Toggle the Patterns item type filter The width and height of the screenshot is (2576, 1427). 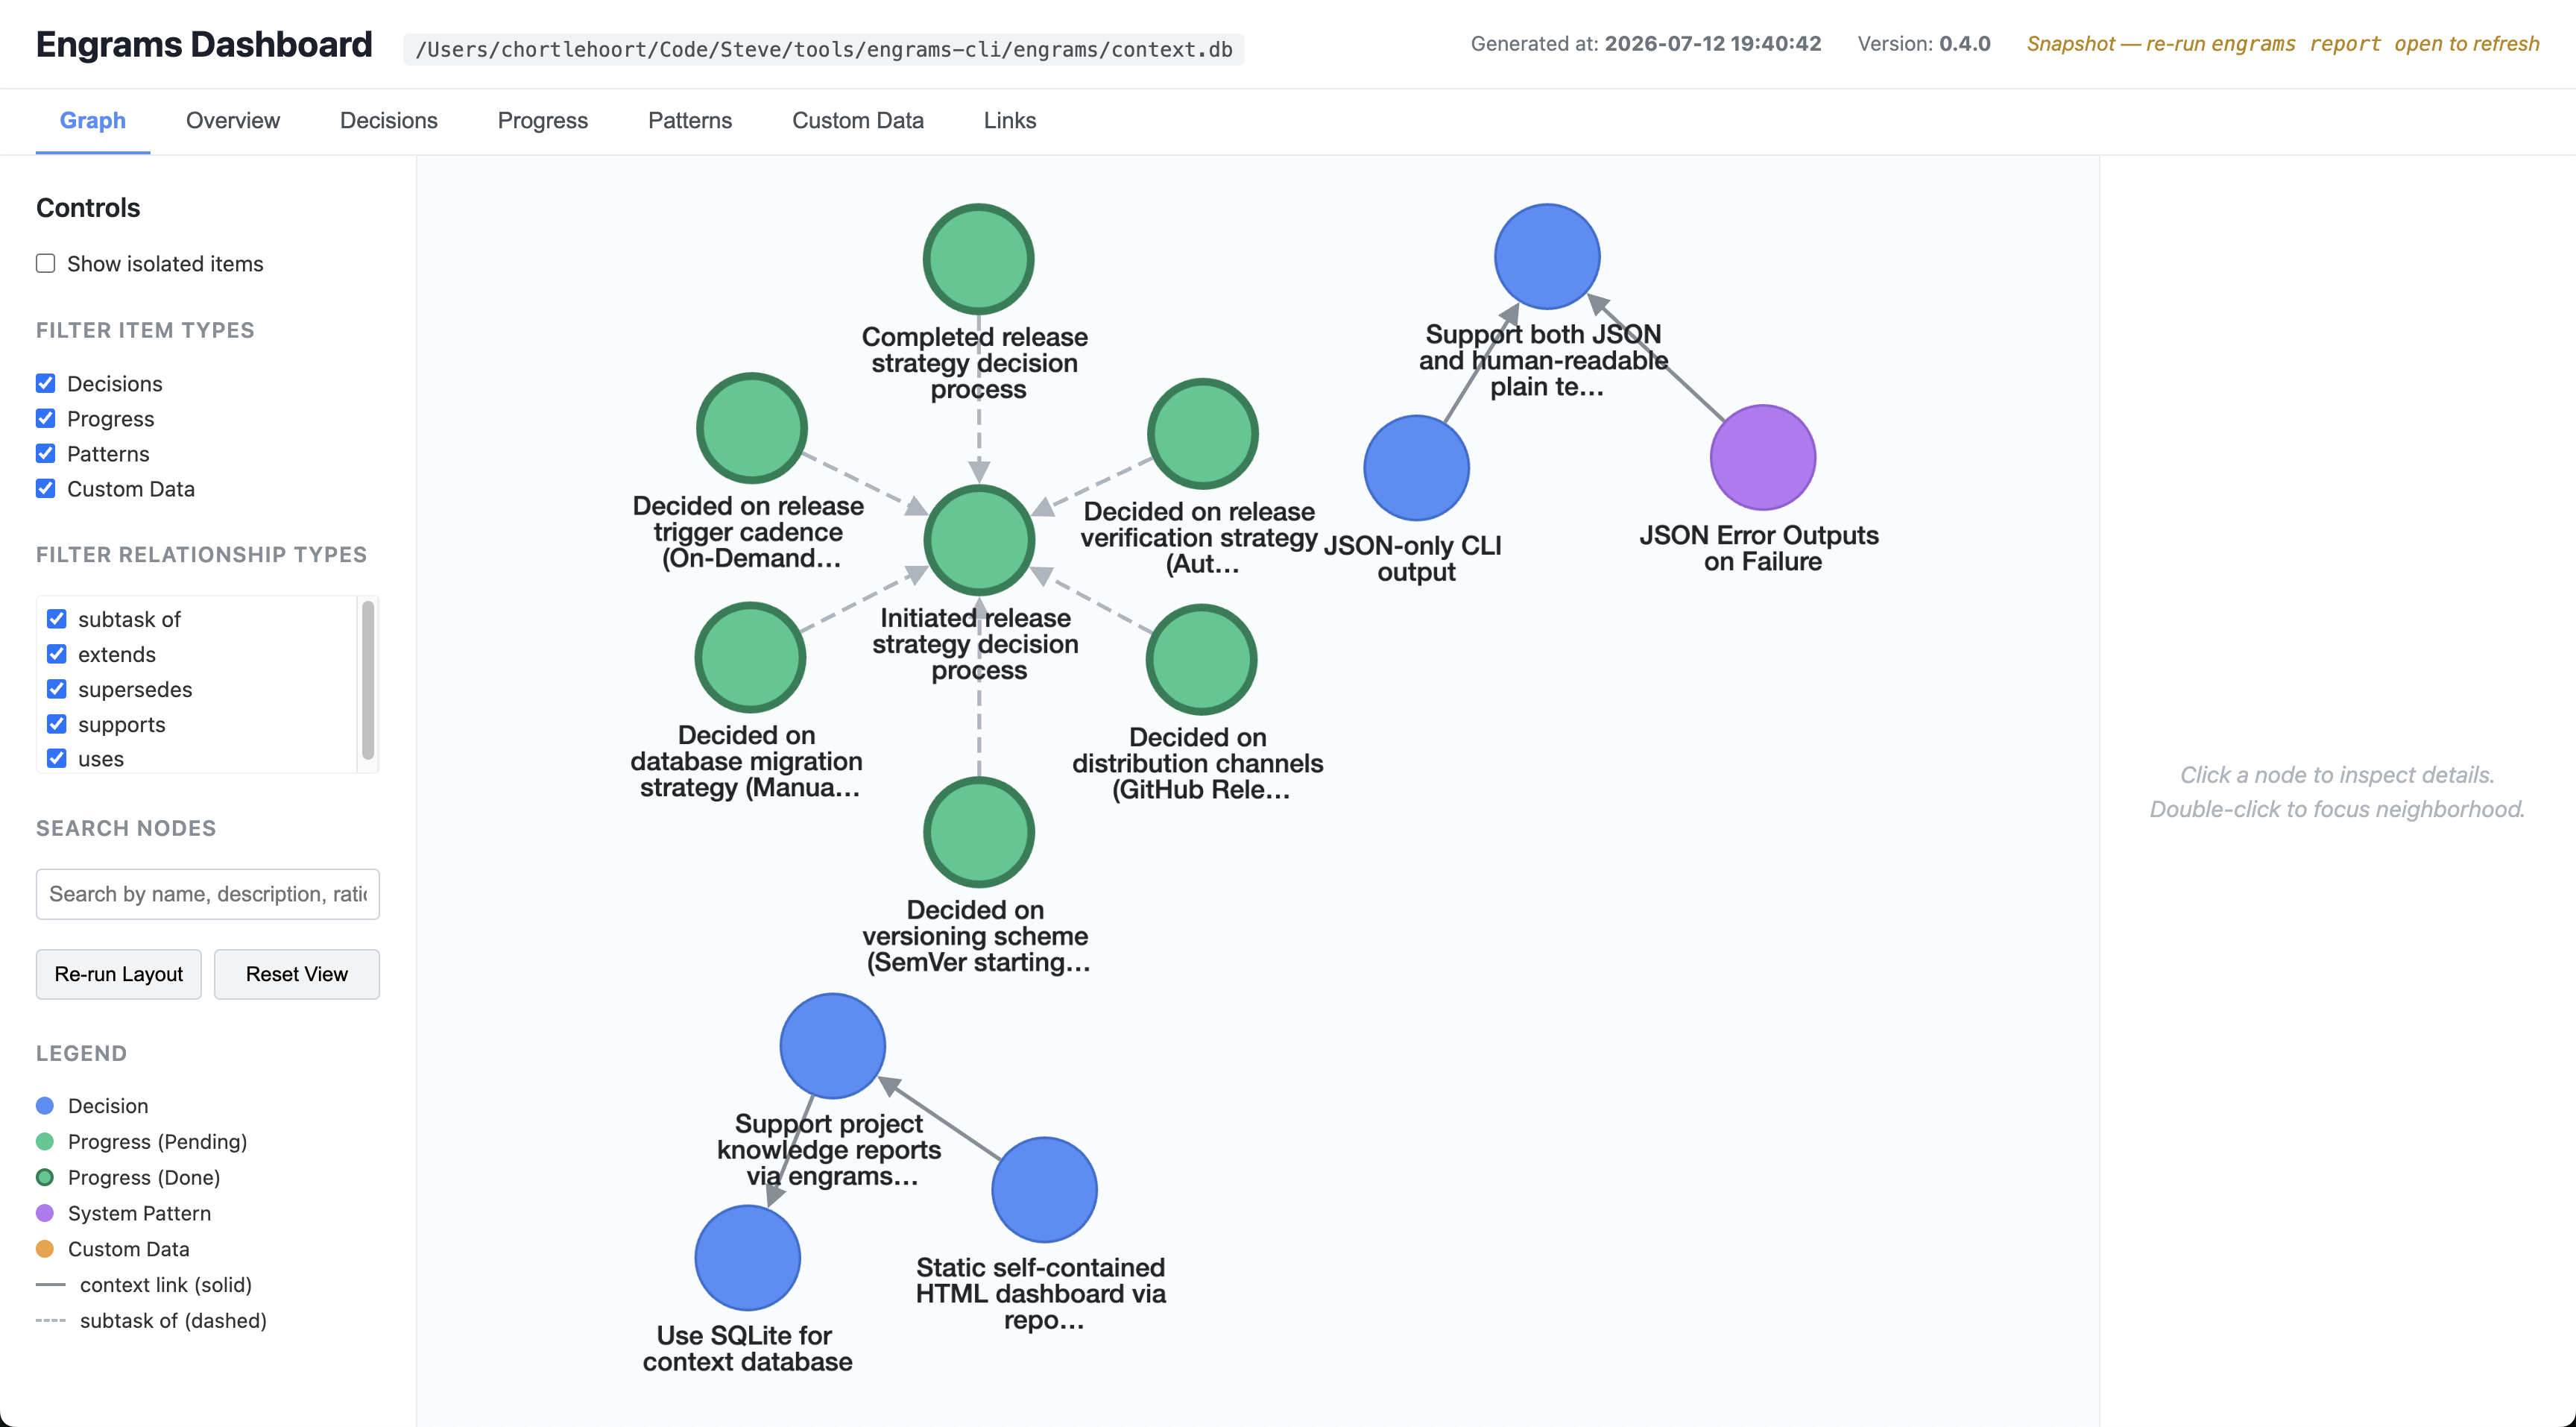point(46,453)
